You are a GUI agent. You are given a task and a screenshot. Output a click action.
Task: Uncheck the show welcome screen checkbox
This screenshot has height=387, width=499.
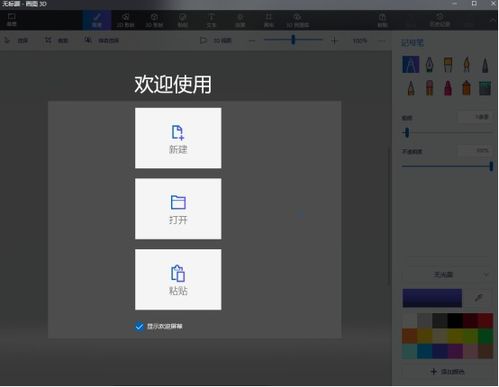coord(139,326)
